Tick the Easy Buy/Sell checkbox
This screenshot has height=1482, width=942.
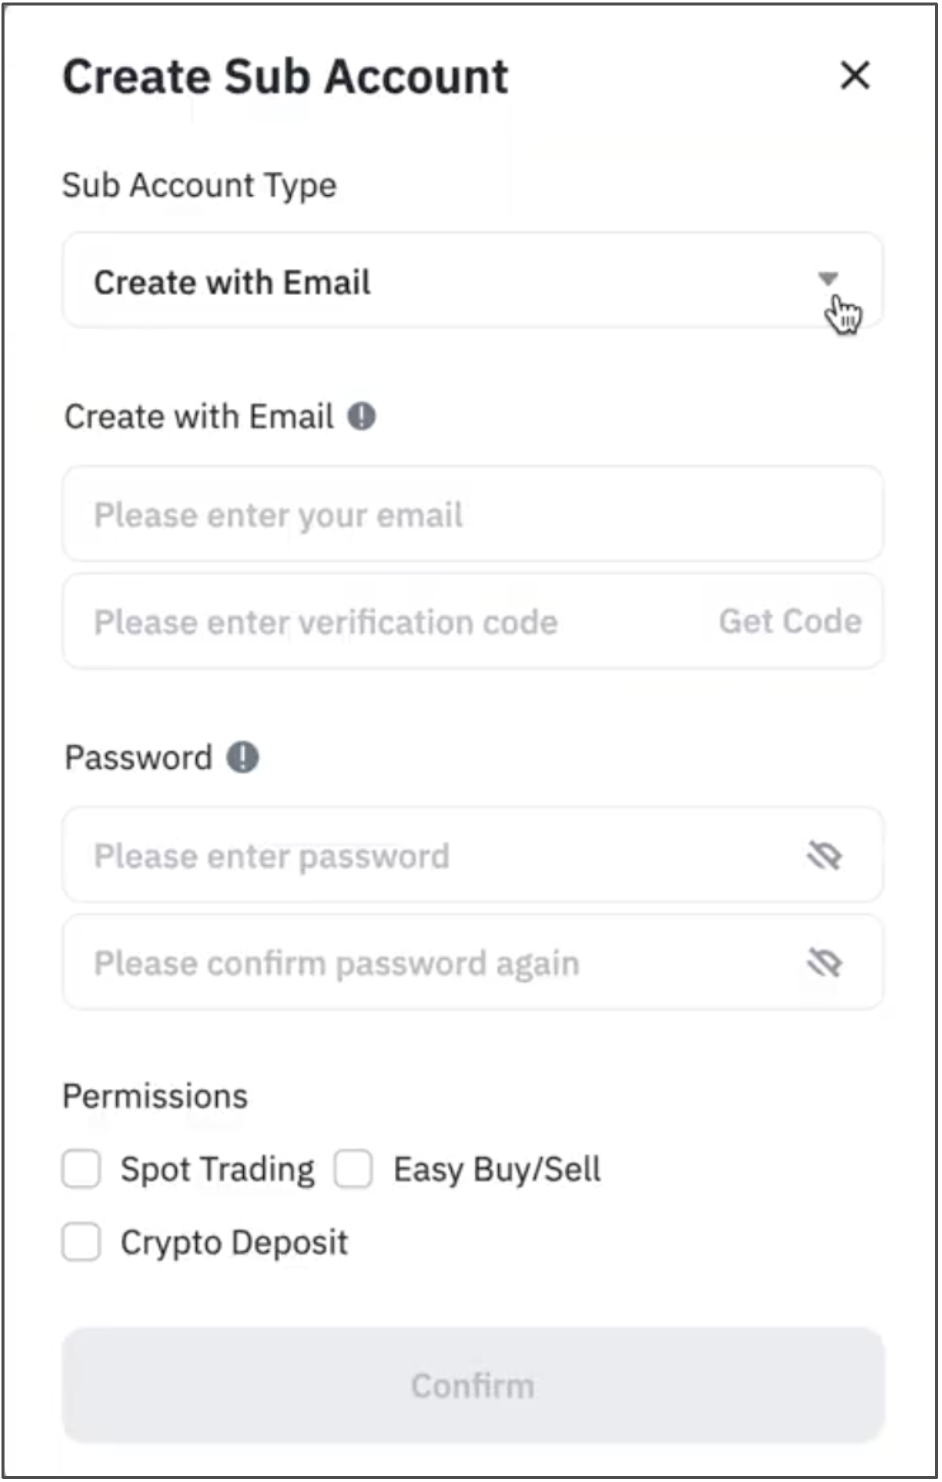[x=353, y=1168]
